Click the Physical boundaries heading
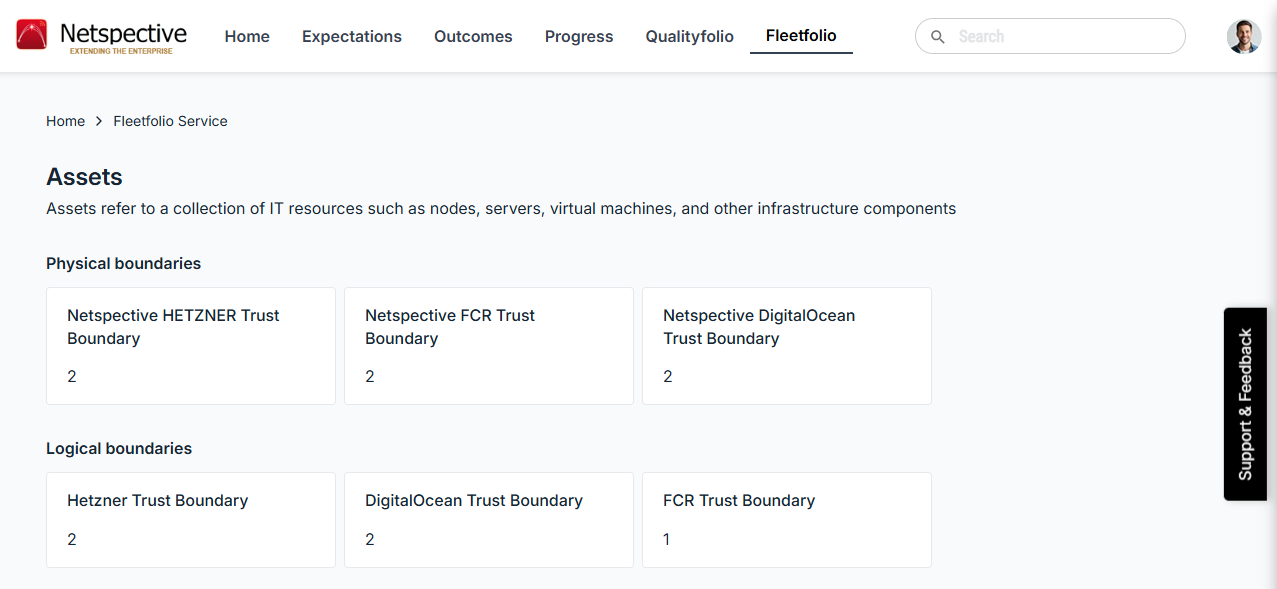 [123, 264]
